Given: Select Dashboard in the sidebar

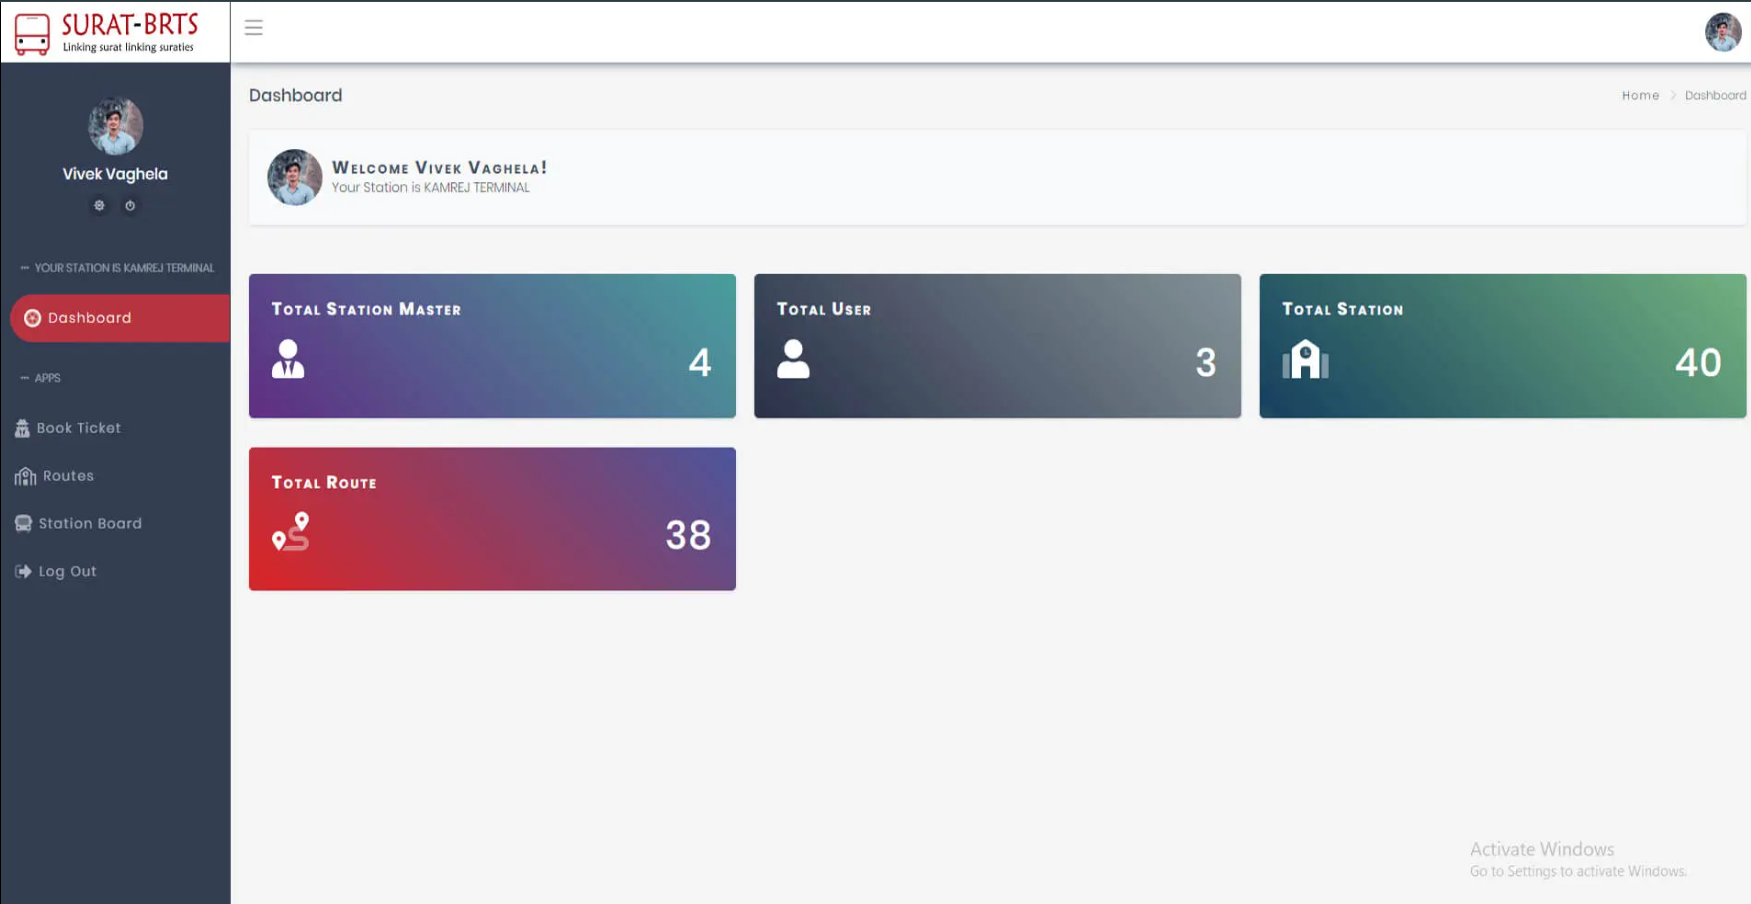Looking at the screenshot, I should (89, 318).
